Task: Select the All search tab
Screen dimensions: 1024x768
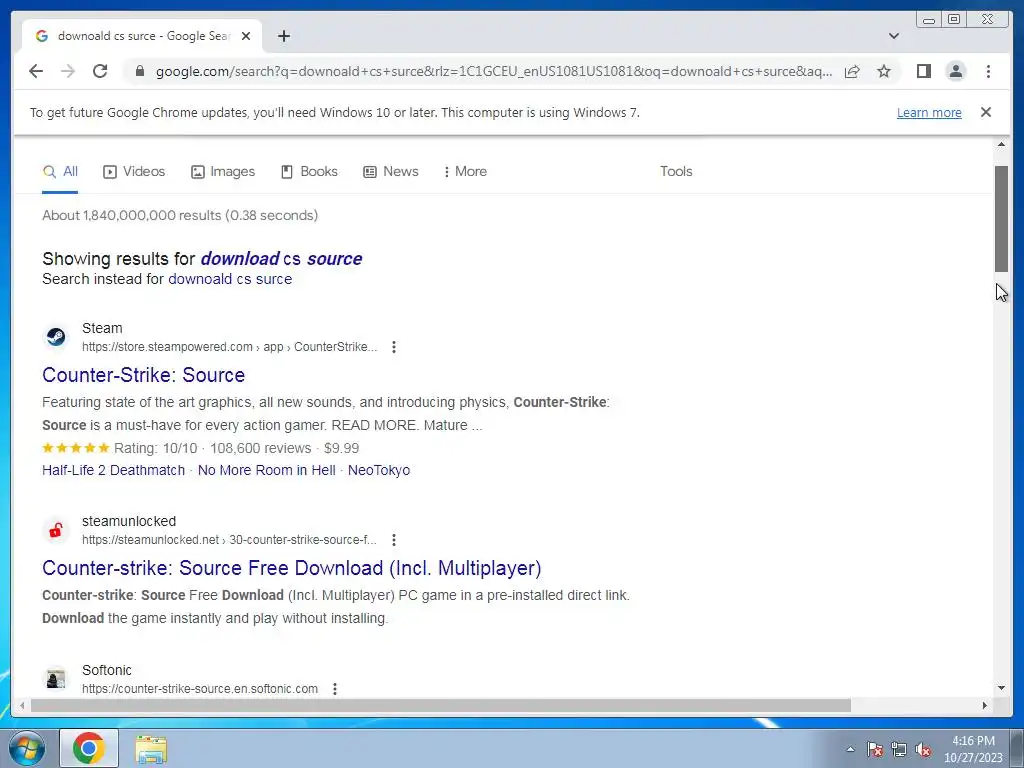Action: click(60, 172)
